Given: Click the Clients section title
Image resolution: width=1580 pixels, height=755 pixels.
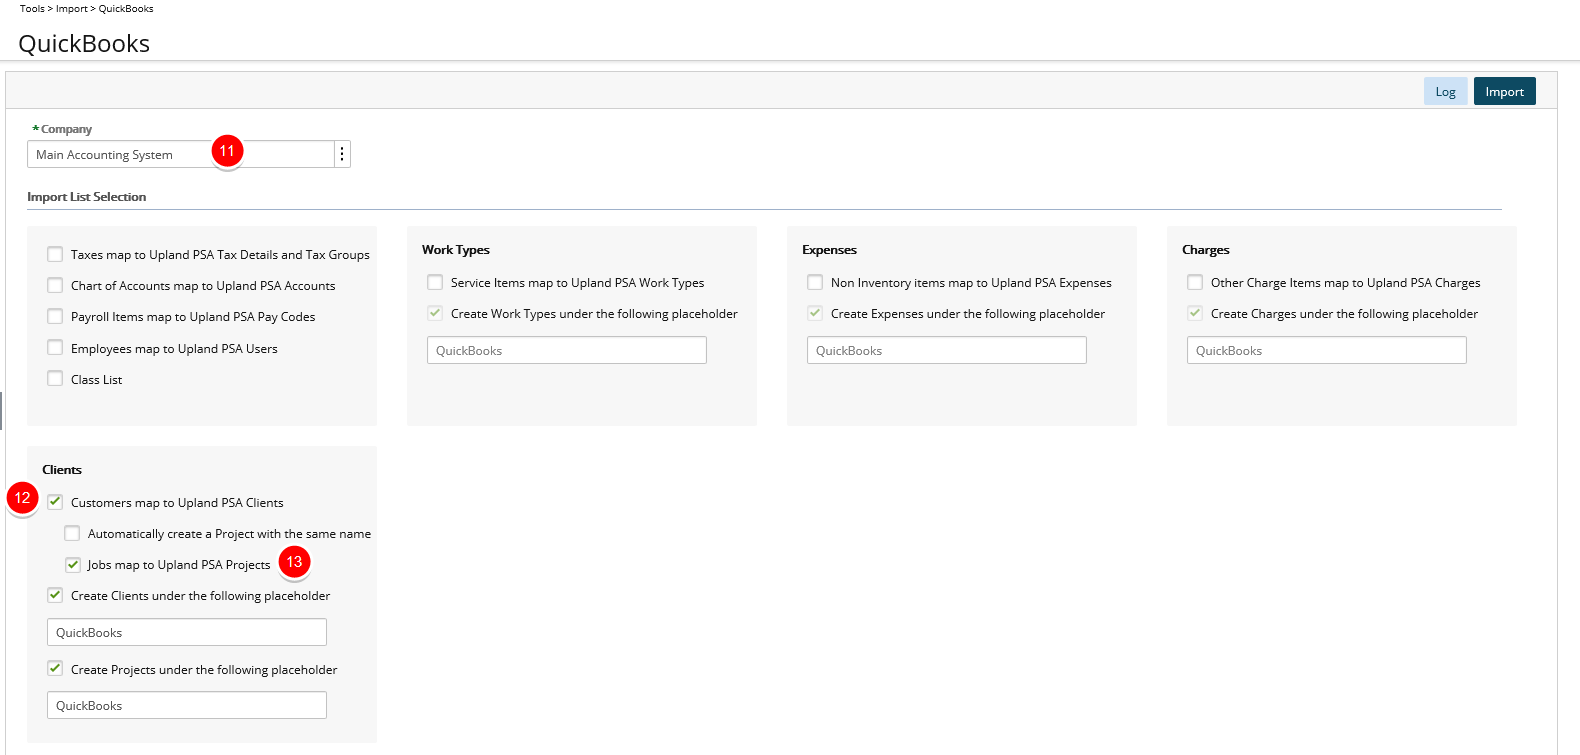Looking at the screenshot, I should pos(62,470).
